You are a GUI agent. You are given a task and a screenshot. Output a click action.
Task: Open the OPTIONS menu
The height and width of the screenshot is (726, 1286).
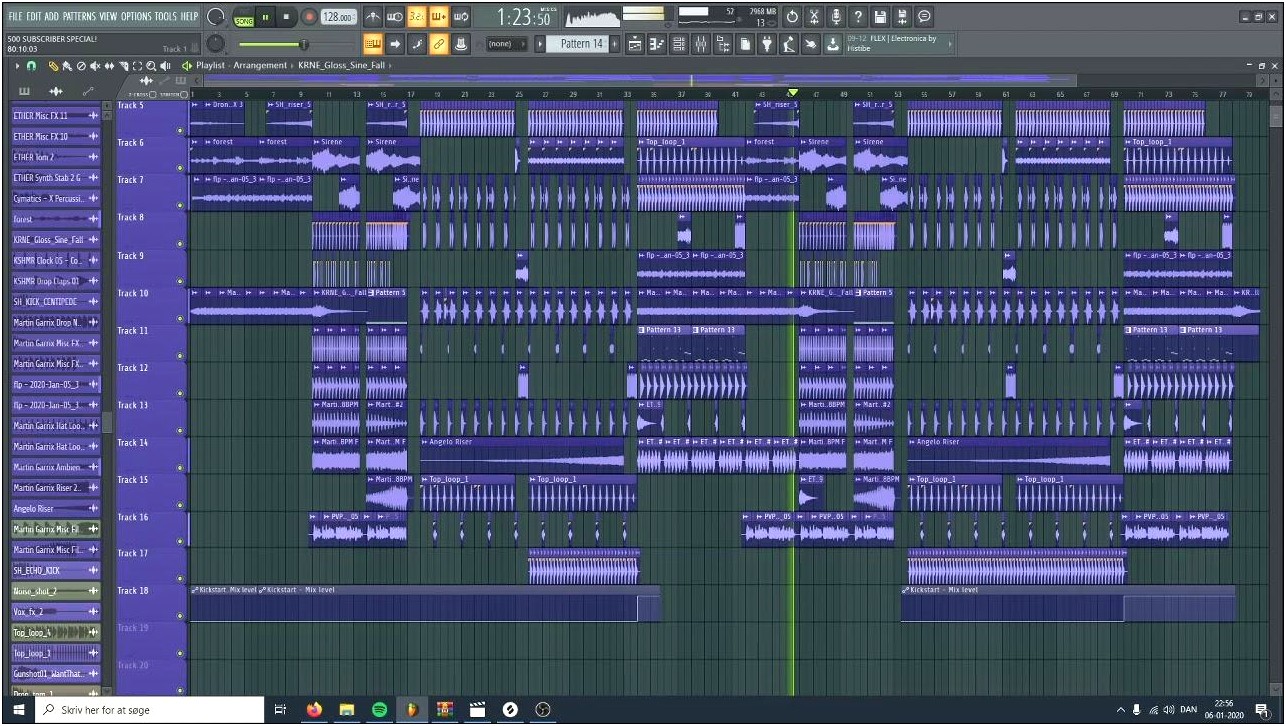pos(135,17)
